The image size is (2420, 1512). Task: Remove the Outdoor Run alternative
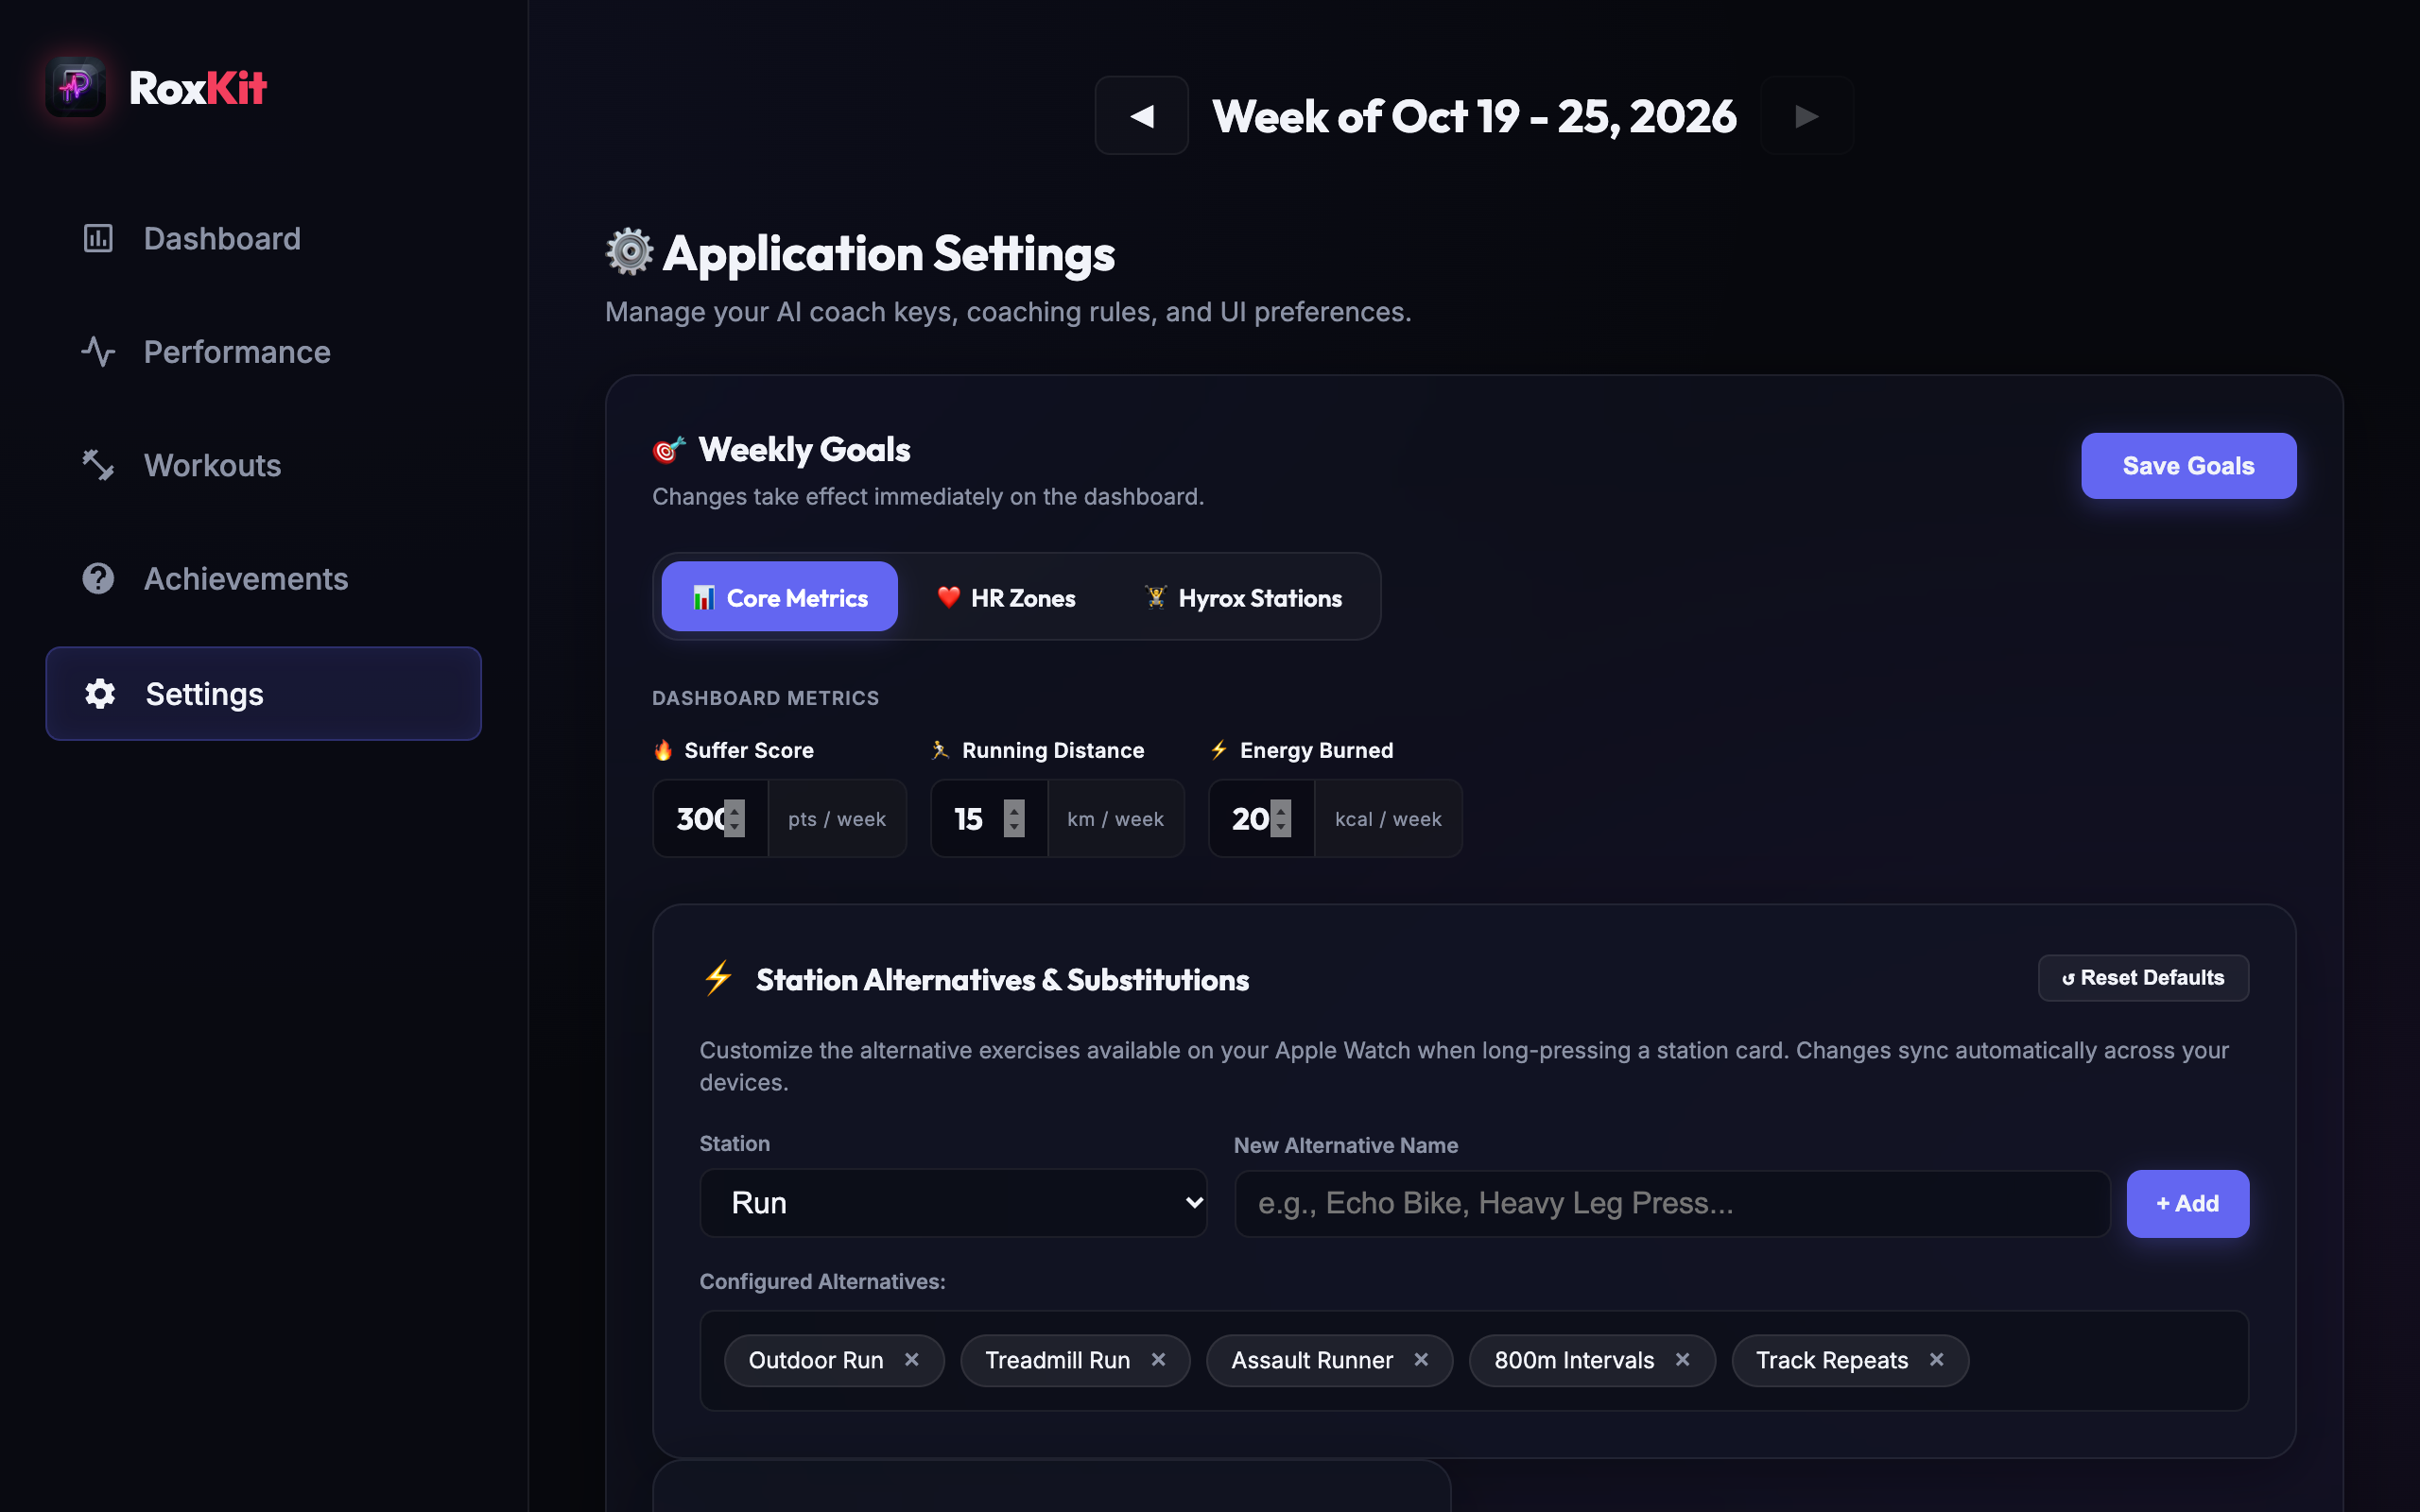(x=911, y=1360)
